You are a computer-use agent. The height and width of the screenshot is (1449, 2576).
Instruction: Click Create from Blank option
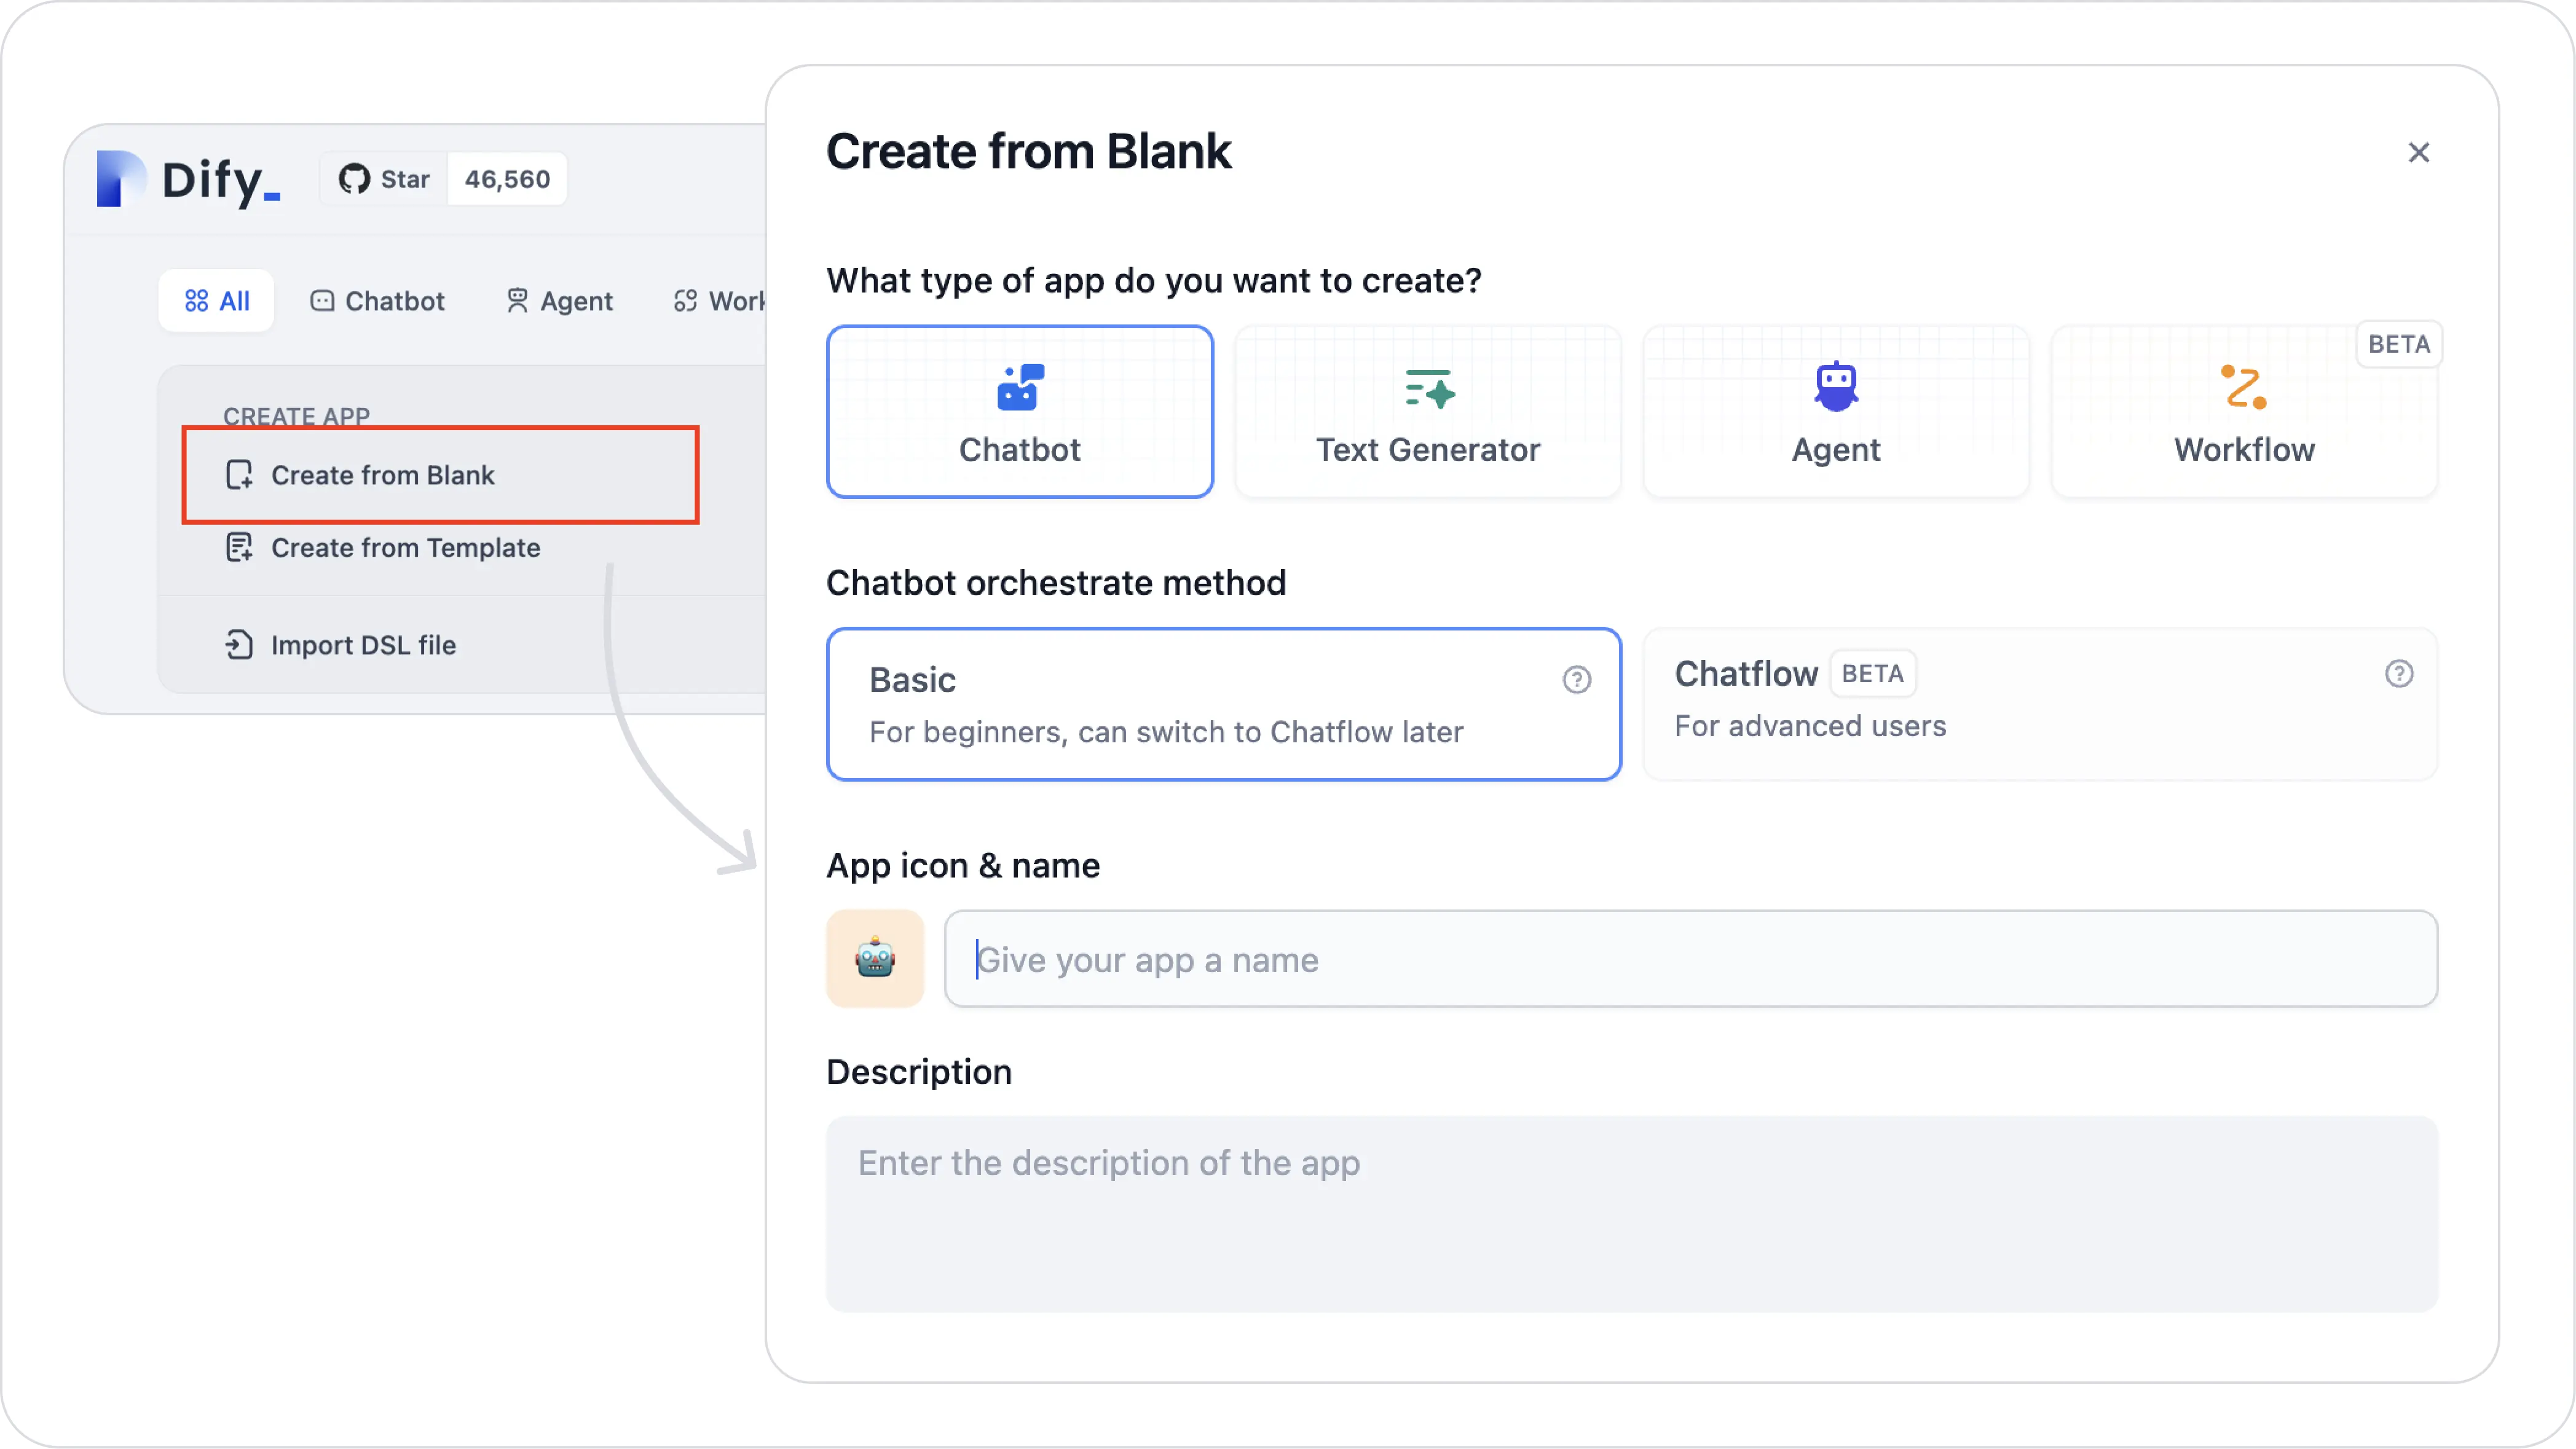440,475
